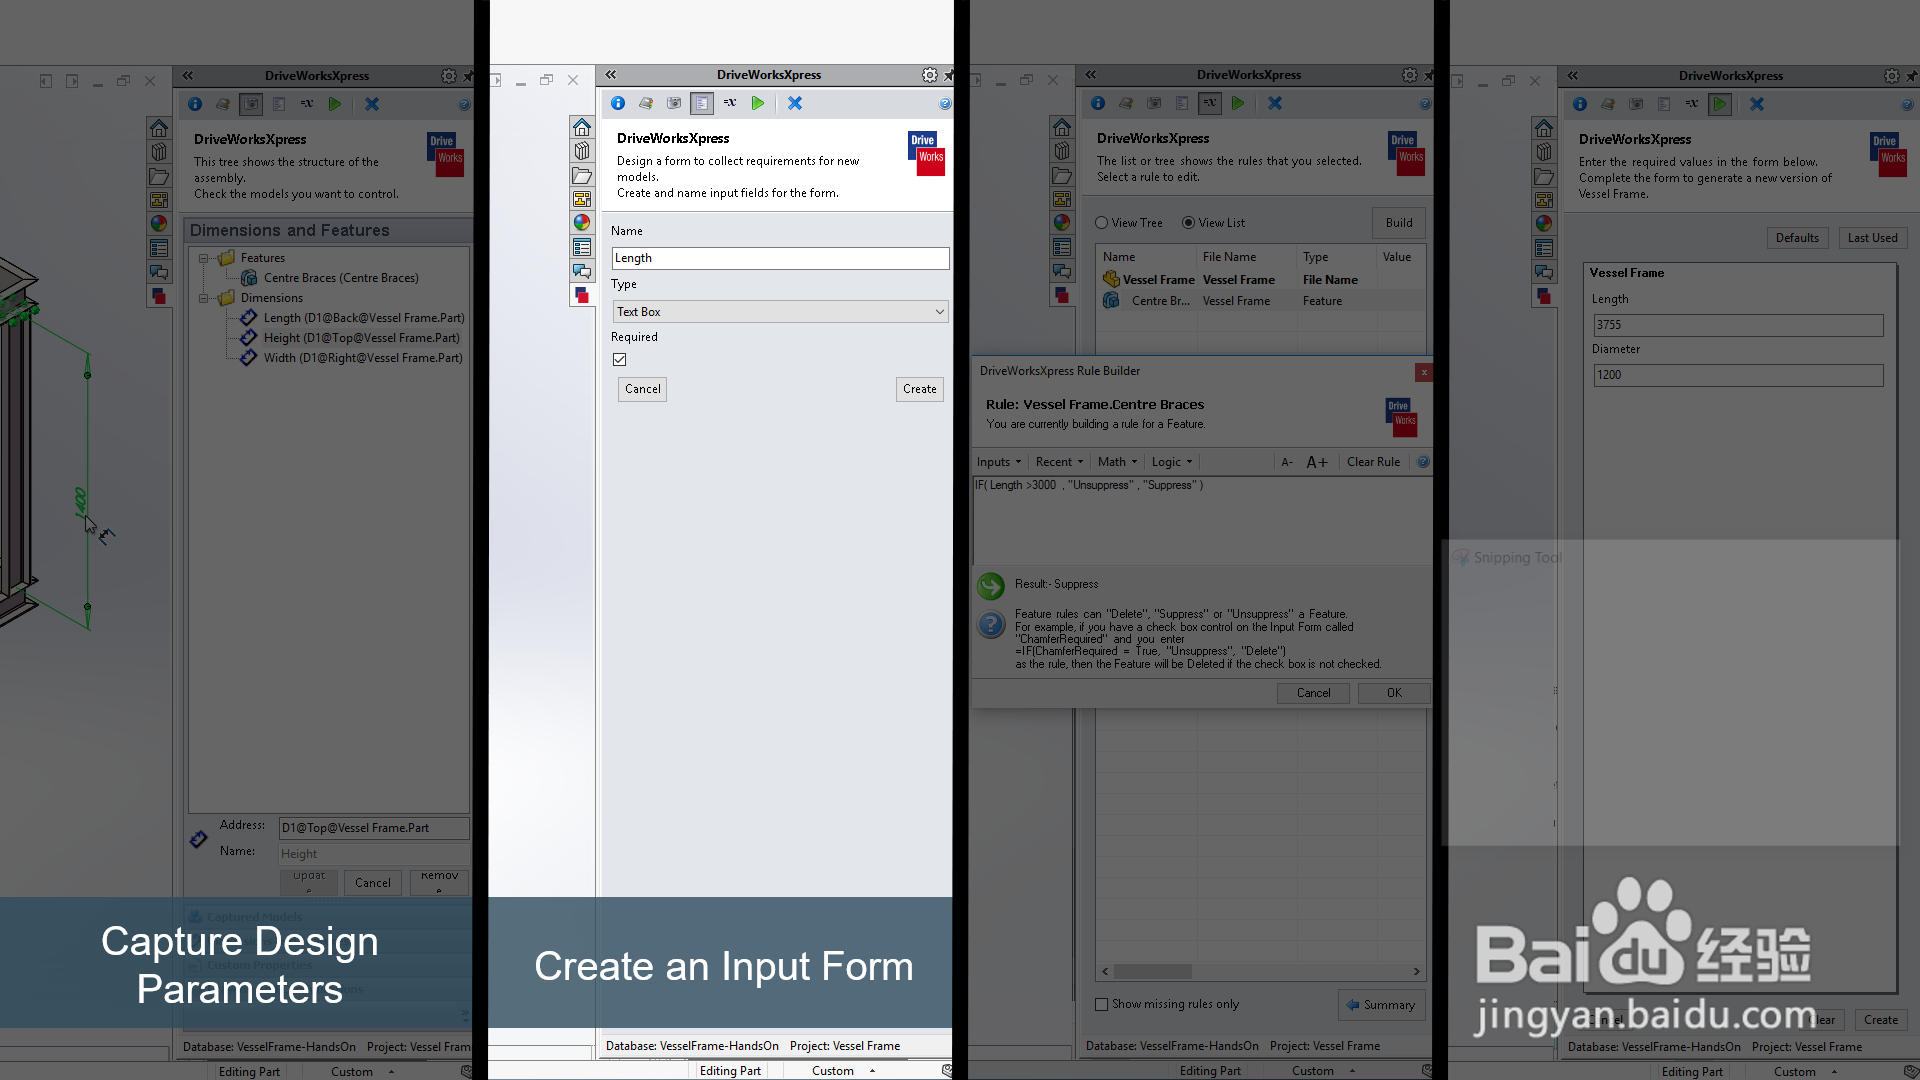Select the View Tree radio button
Image resolution: width=1920 pixels, height=1080 pixels.
1101,223
